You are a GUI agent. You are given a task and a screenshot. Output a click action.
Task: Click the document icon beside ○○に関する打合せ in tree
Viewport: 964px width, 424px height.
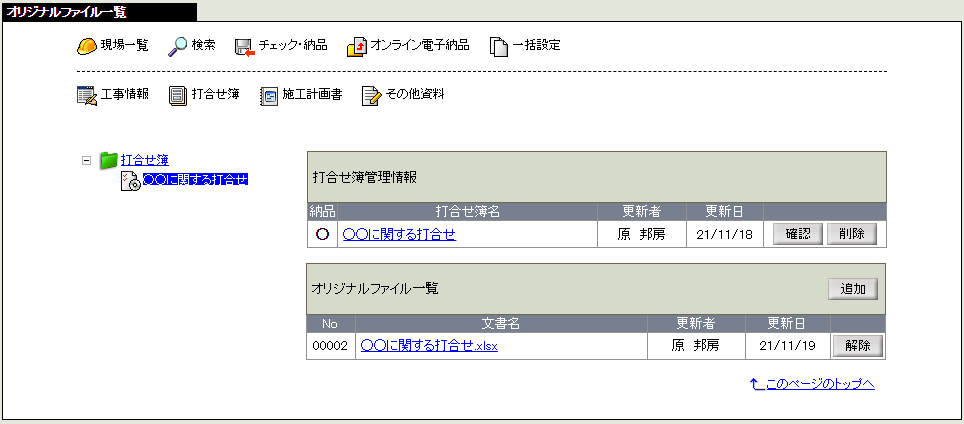click(x=130, y=181)
